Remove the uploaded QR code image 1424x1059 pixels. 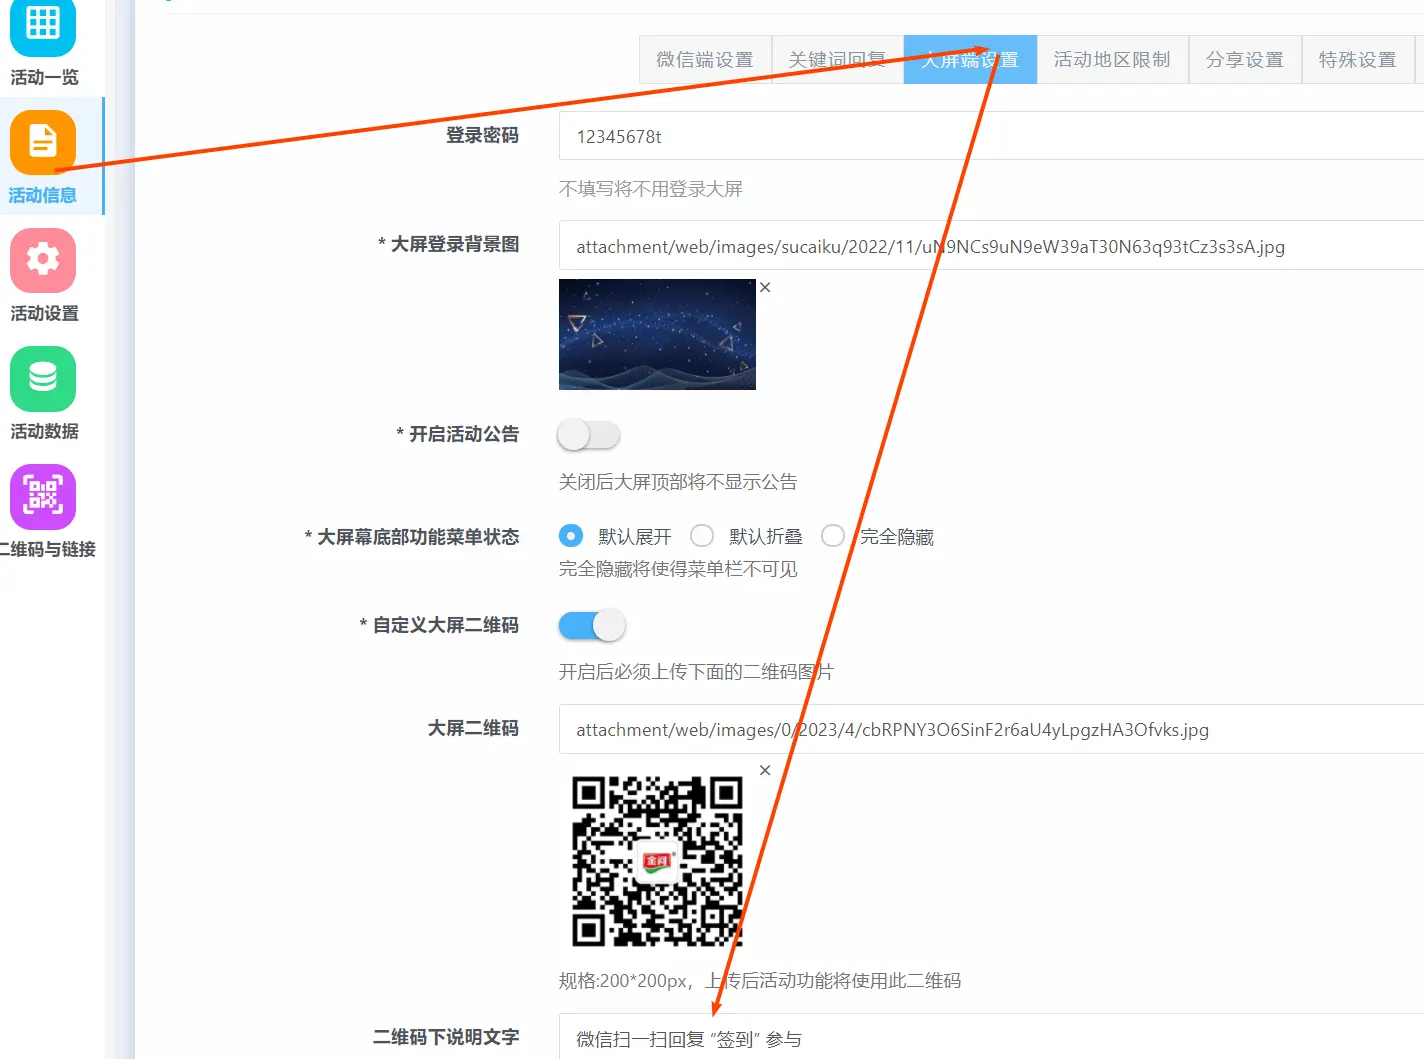[x=765, y=770]
